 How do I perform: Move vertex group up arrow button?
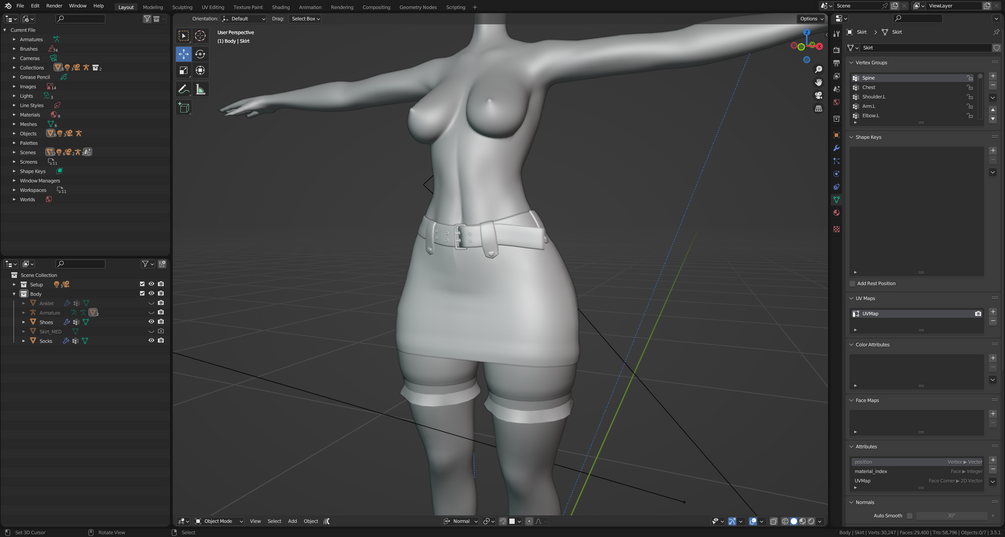tap(993, 110)
